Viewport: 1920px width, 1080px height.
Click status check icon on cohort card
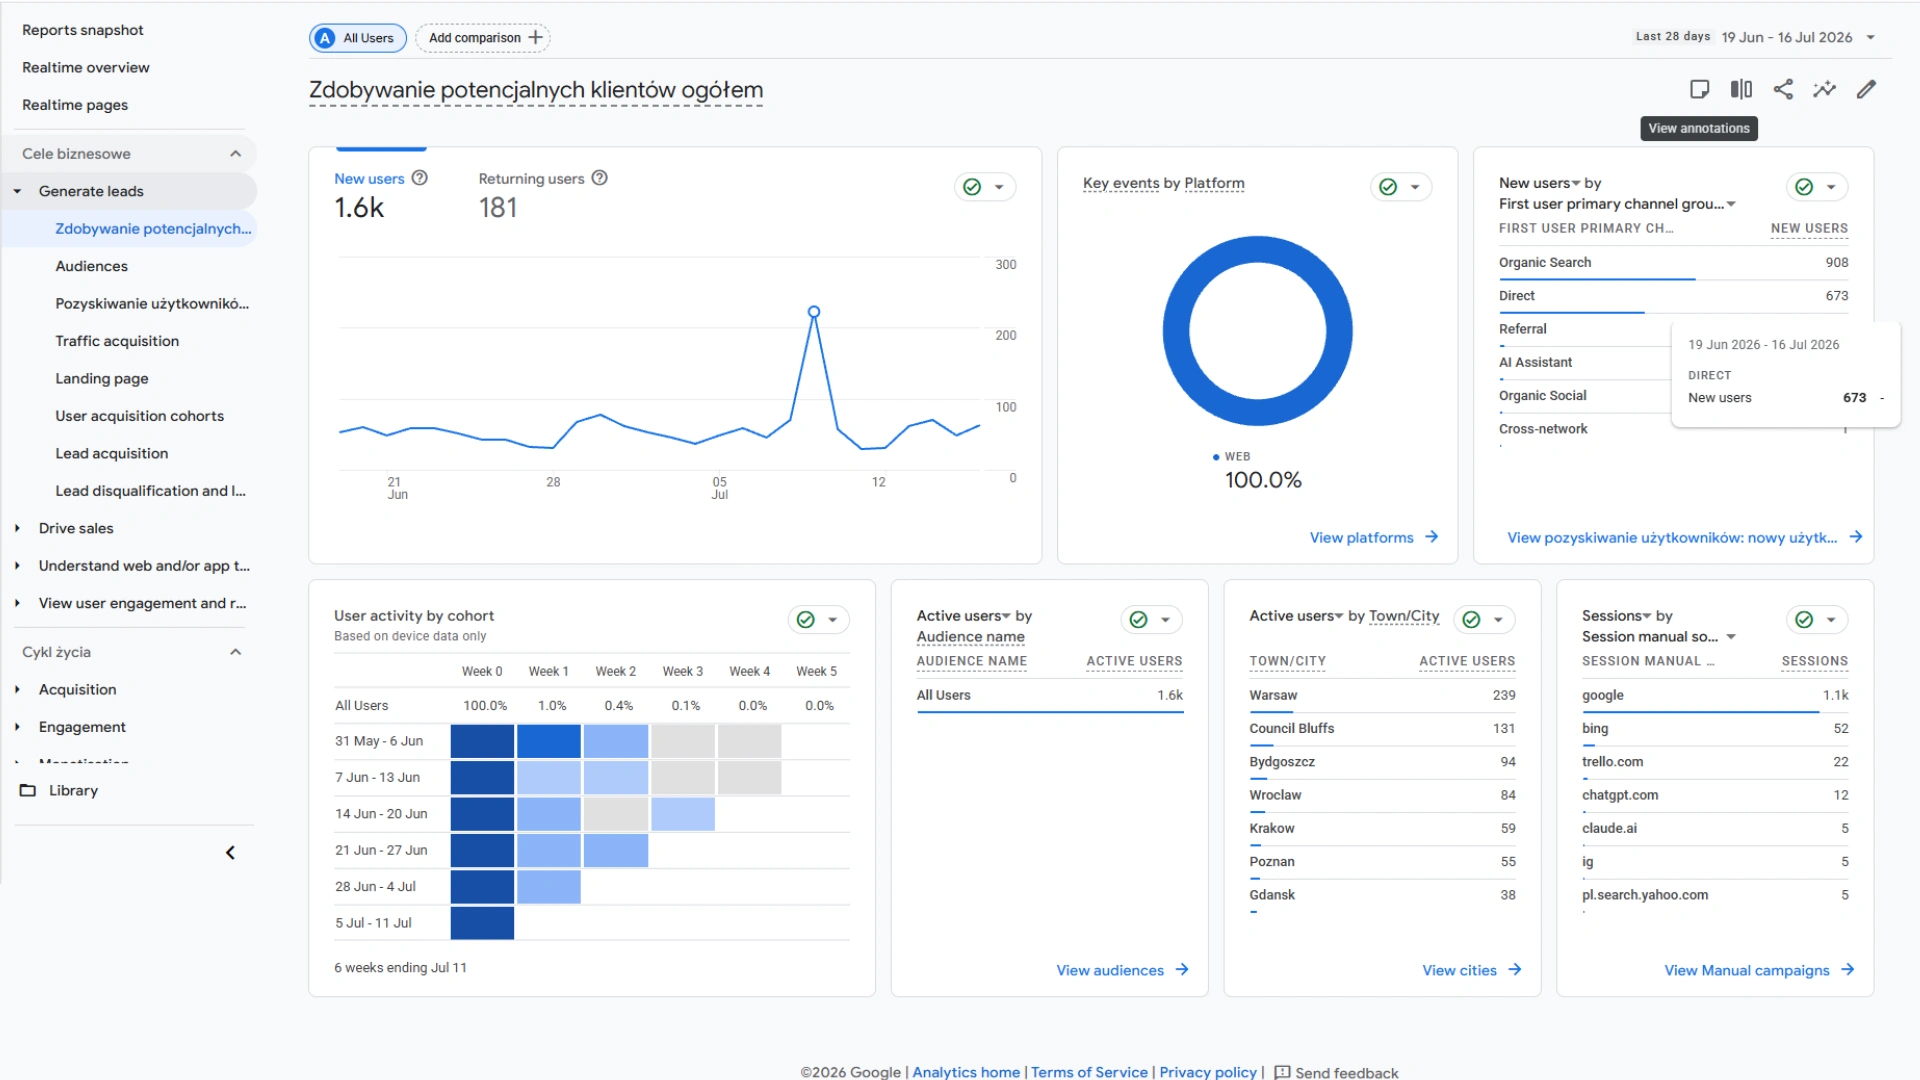(x=806, y=620)
